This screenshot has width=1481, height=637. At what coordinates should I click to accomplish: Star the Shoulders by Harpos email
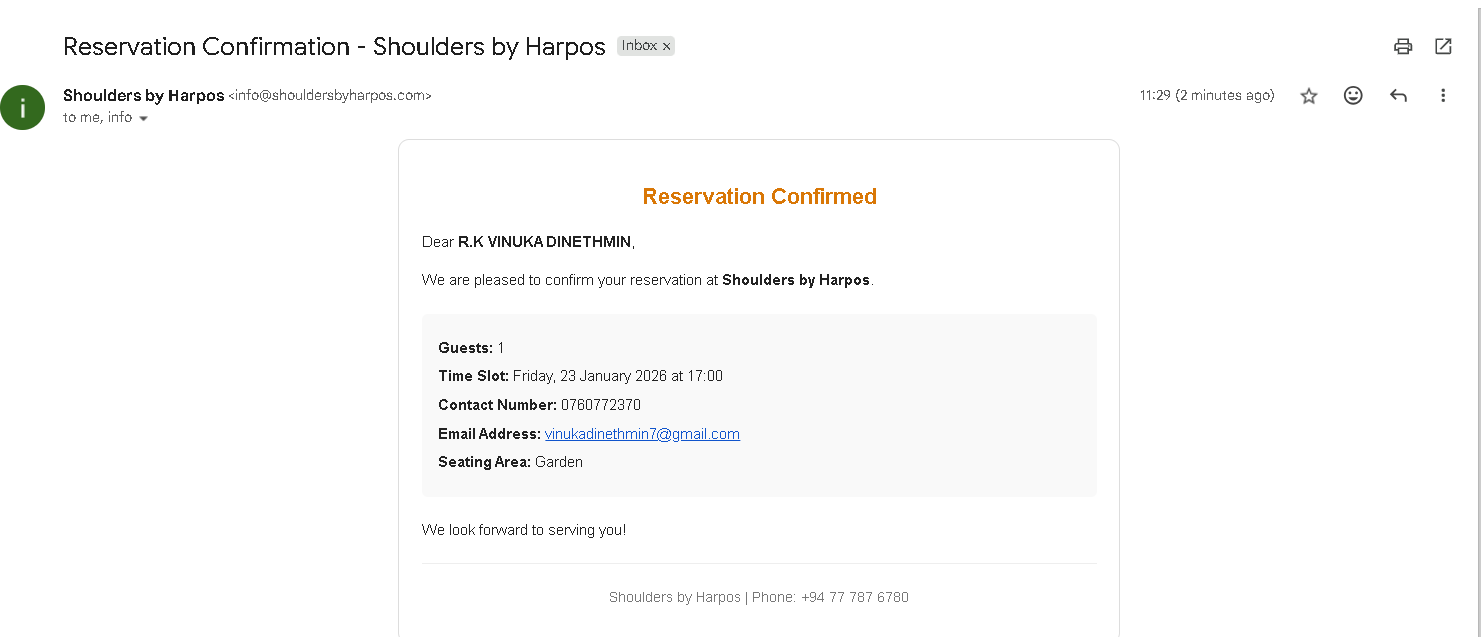(x=1309, y=96)
